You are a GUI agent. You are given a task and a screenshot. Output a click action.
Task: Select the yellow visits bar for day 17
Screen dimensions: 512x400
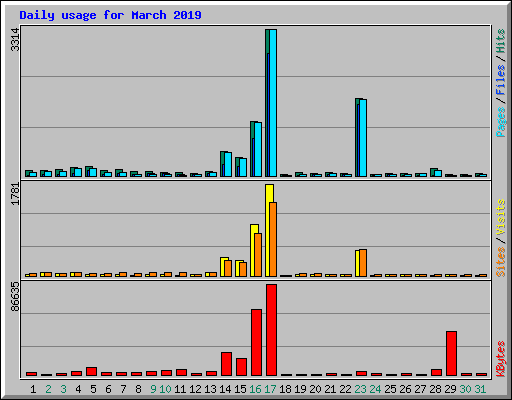click(x=269, y=230)
